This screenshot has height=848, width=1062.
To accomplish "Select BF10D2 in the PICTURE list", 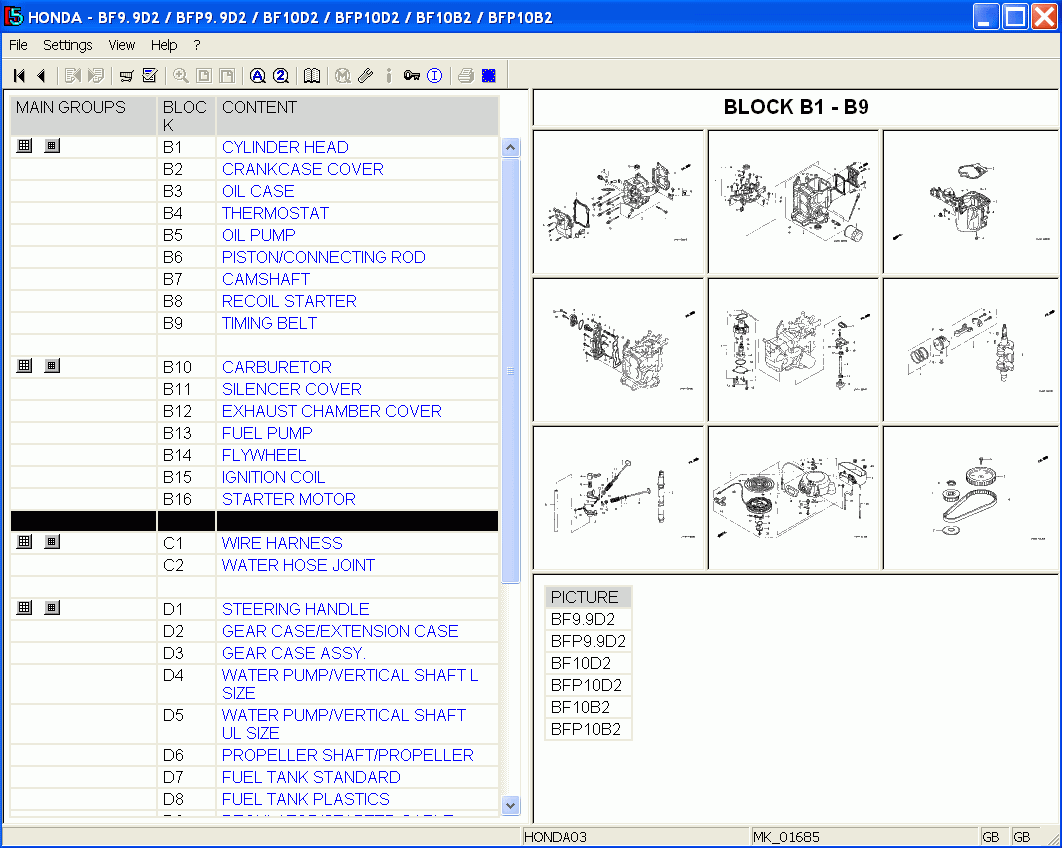I will coord(588,663).
